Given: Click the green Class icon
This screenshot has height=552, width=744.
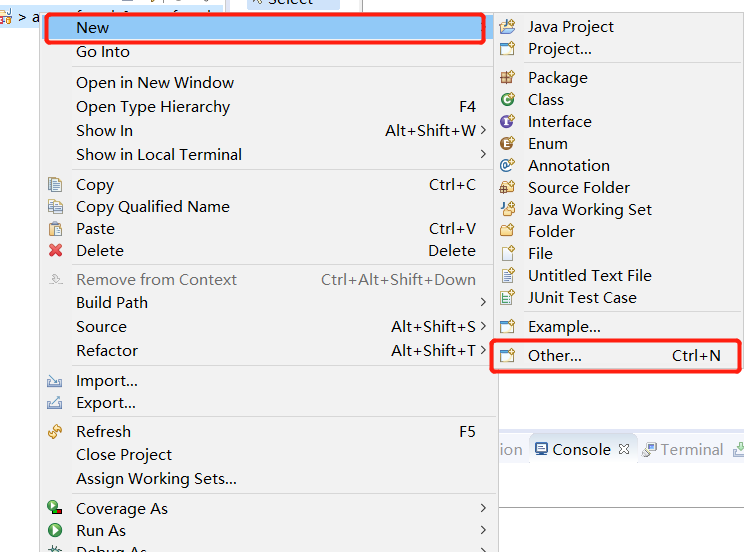Looking at the screenshot, I should (508, 100).
